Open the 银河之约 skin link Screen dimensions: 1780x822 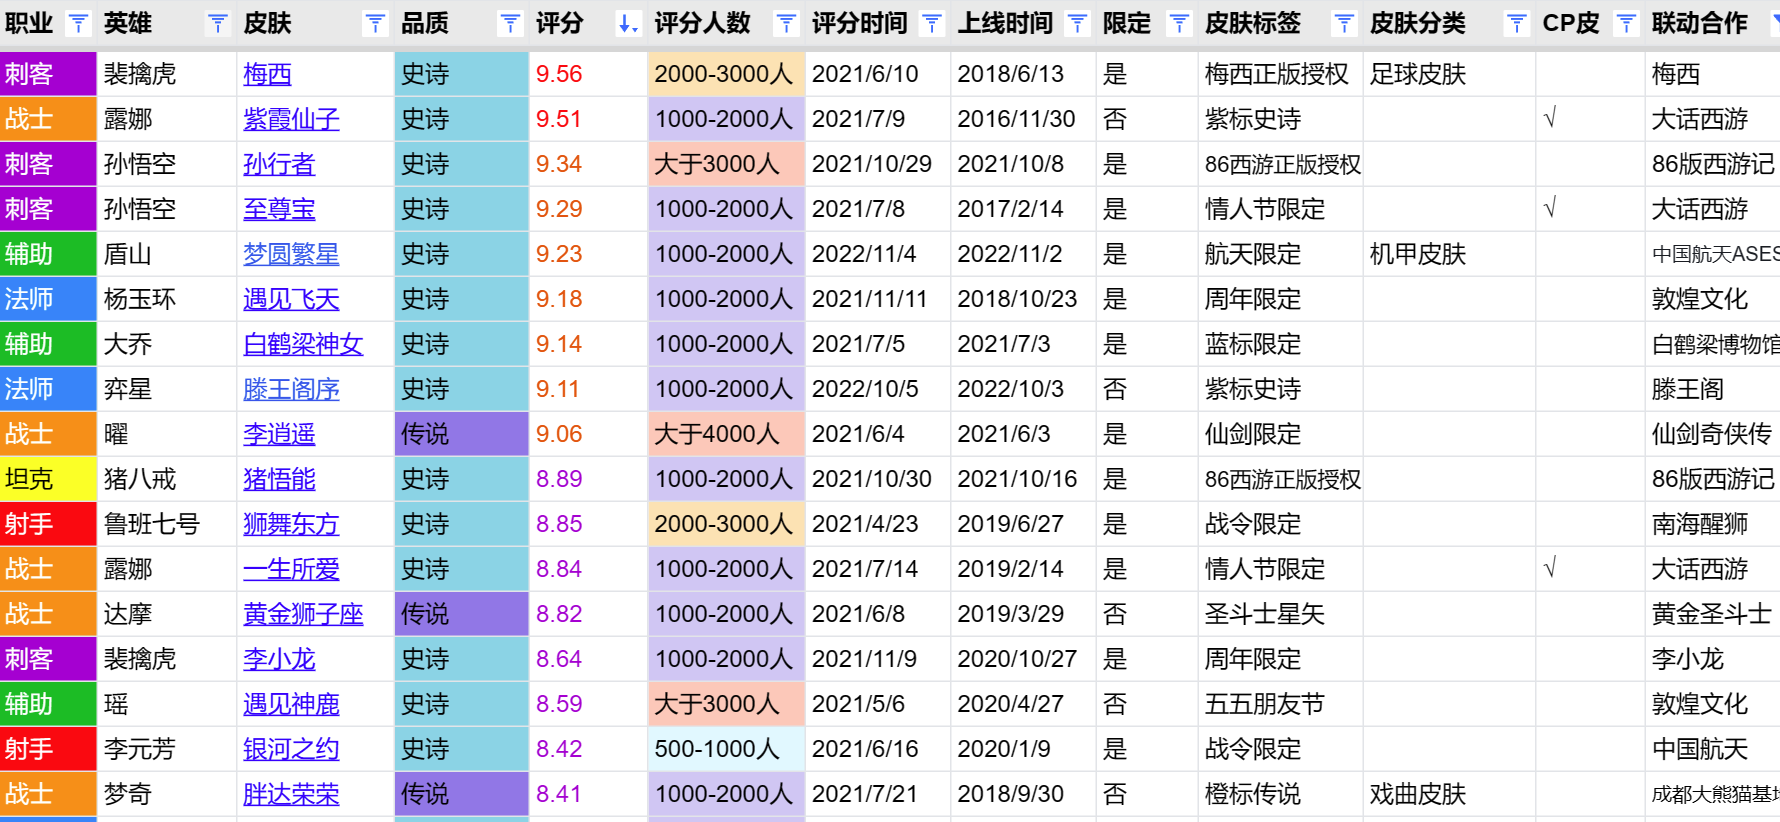[291, 749]
